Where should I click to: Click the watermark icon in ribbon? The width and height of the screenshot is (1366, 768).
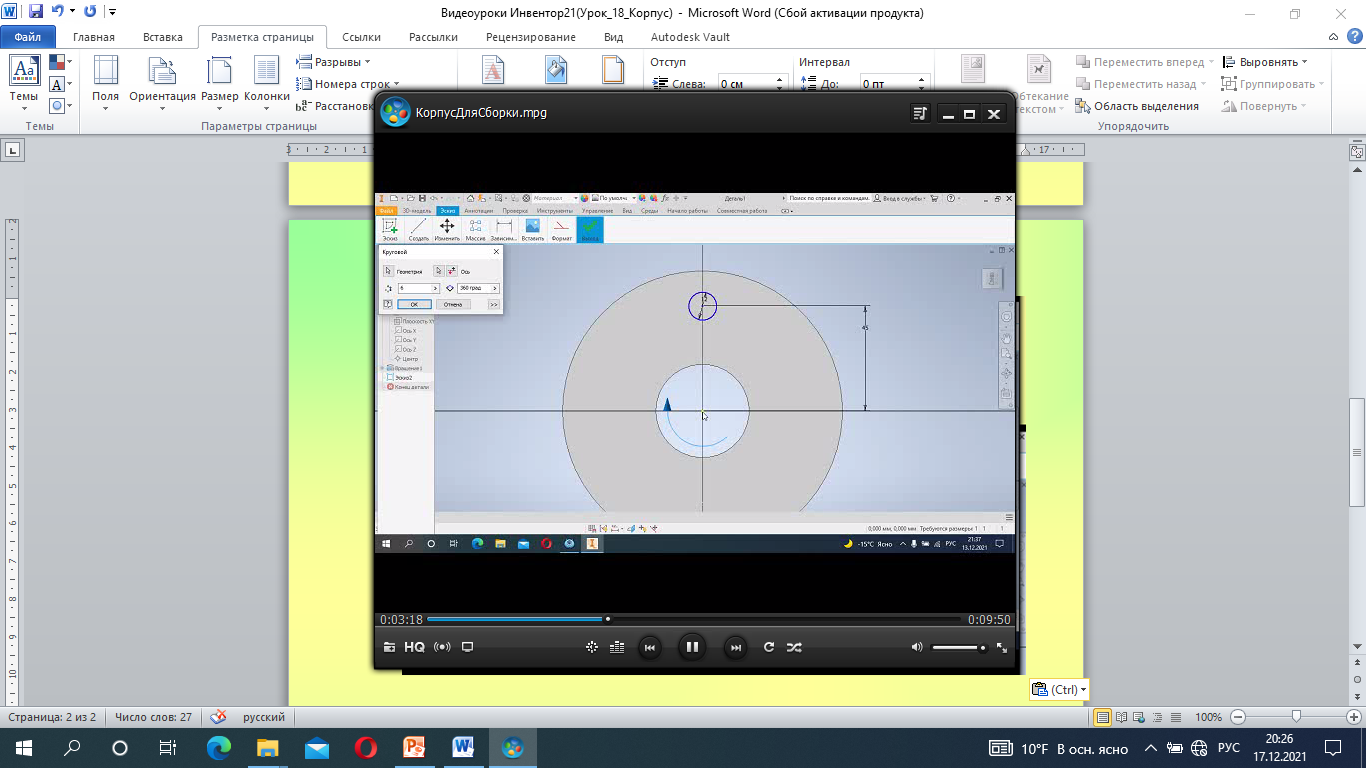494,70
